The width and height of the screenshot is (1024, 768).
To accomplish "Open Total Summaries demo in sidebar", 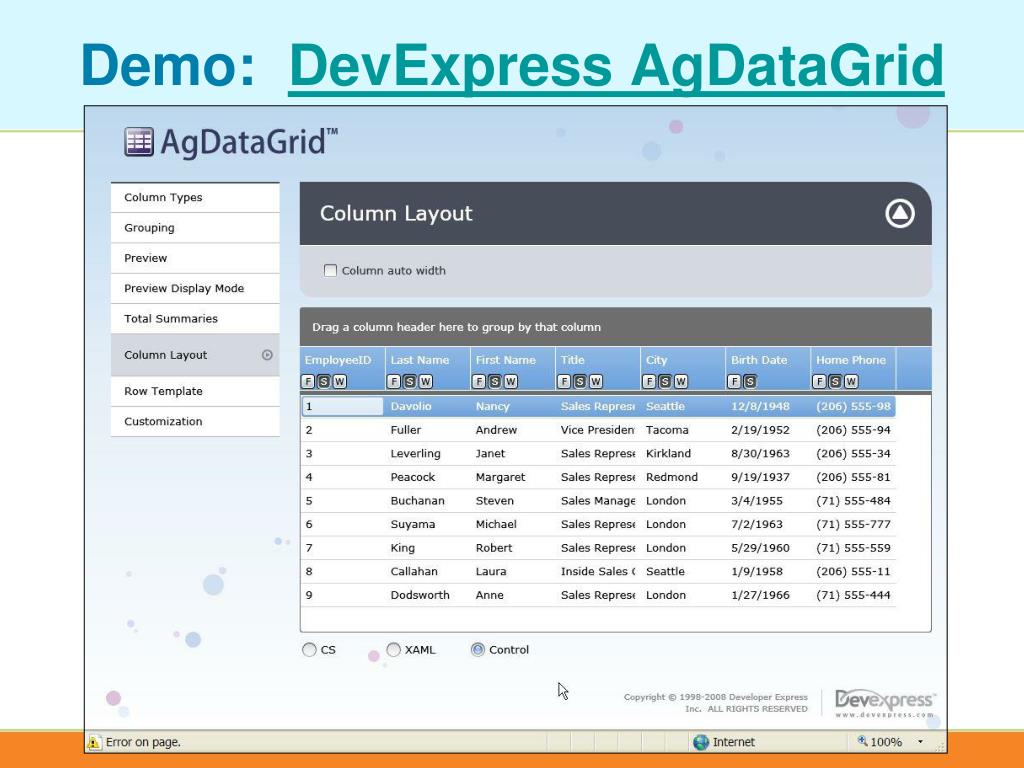I will [x=195, y=319].
